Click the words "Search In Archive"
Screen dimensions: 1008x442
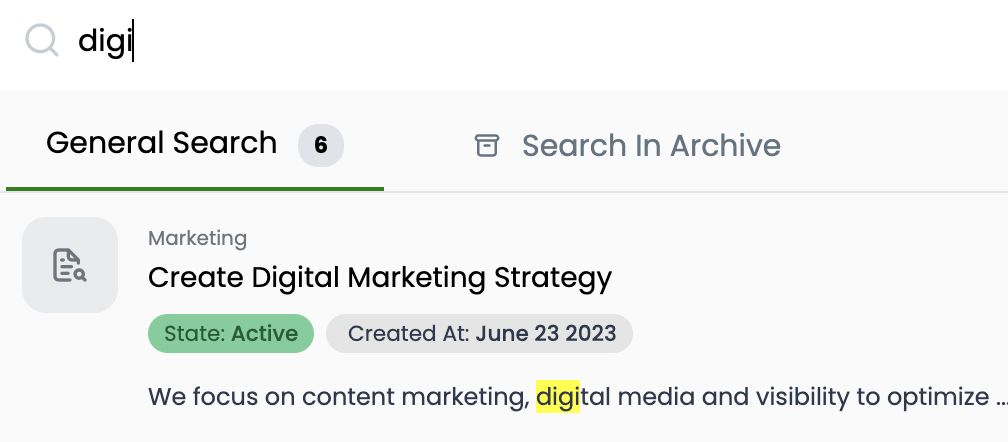[x=651, y=146]
